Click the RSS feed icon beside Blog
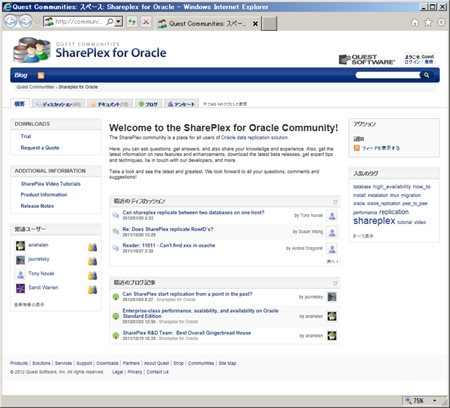Image resolution: width=450 pixels, height=408 pixels. (x=41, y=76)
